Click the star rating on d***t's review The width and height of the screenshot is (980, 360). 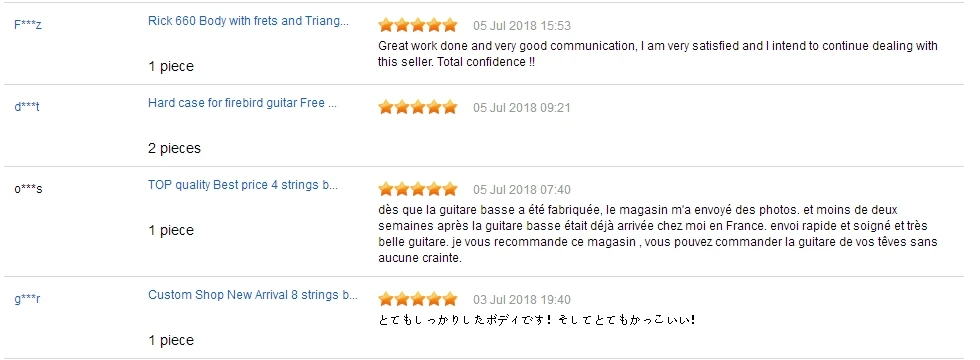point(418,108)
